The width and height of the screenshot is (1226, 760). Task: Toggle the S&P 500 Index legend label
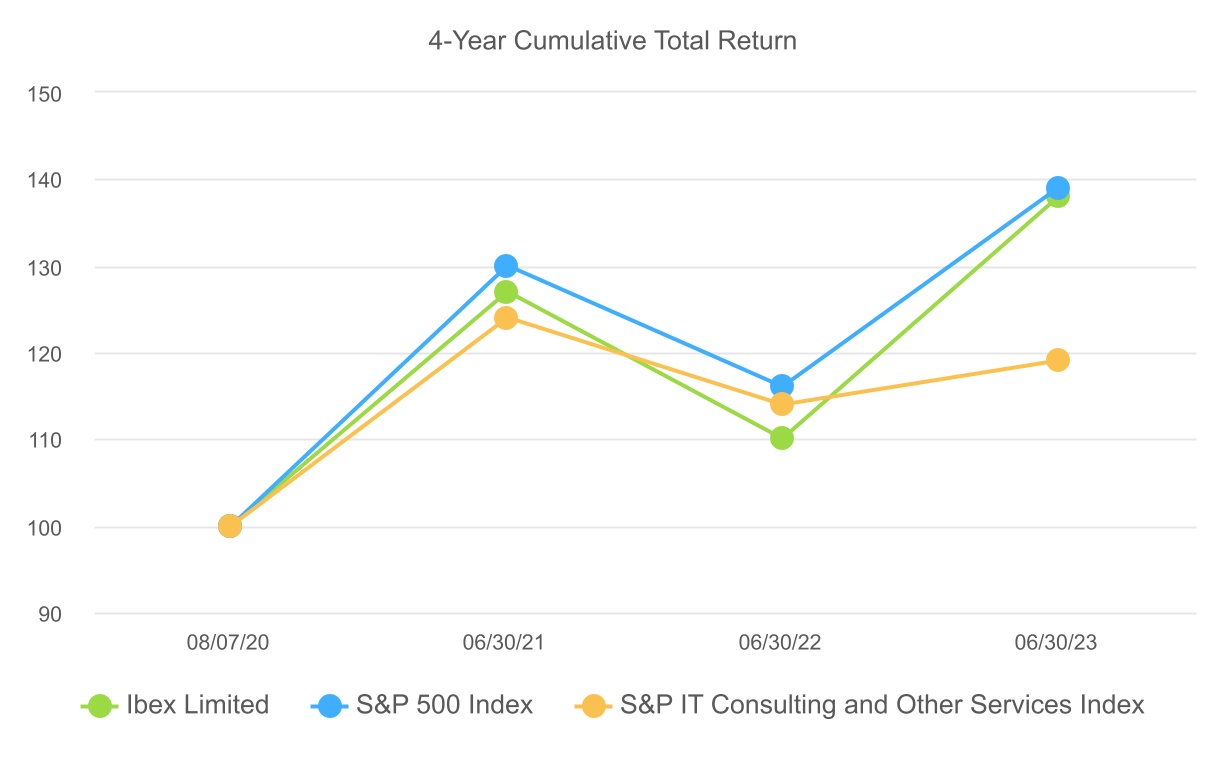point(444,705)
